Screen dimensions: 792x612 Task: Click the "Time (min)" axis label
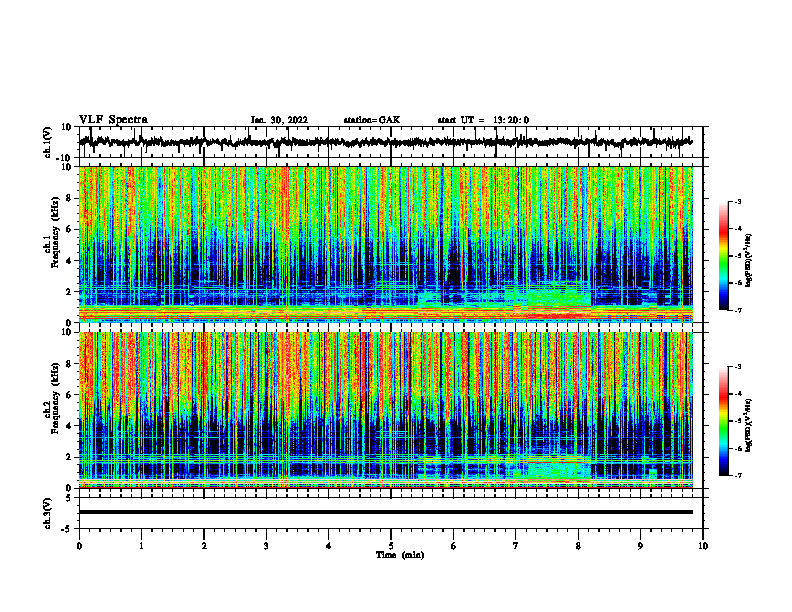(400, 555)
